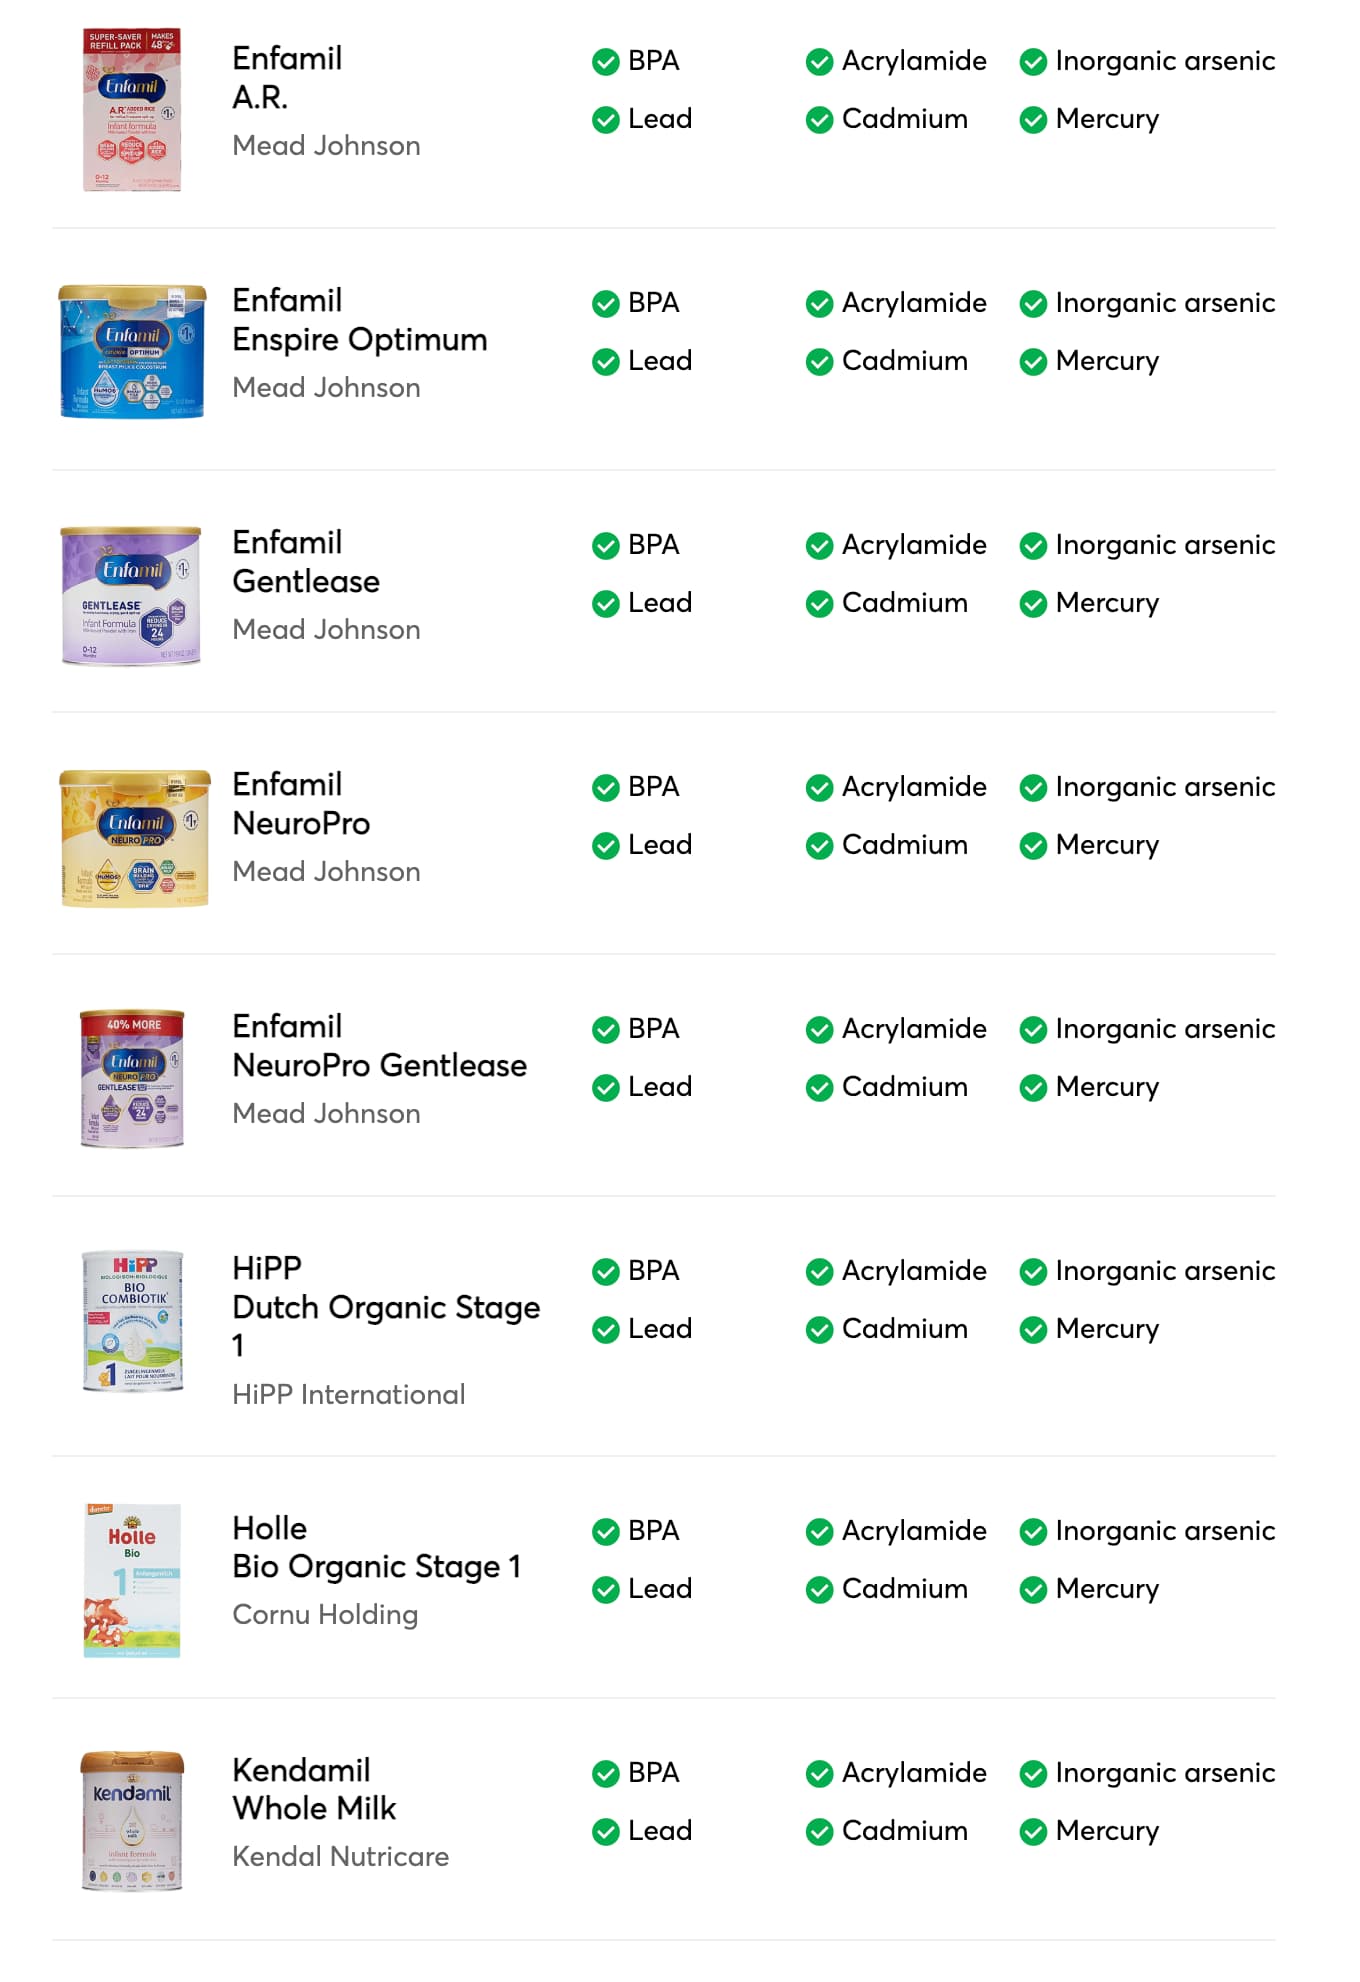Click the Inorganic arsenic checkmark for HiPP Dutch Organic
The height and width of the screenshot is (1982, 1360).
pos(1033,1272)
